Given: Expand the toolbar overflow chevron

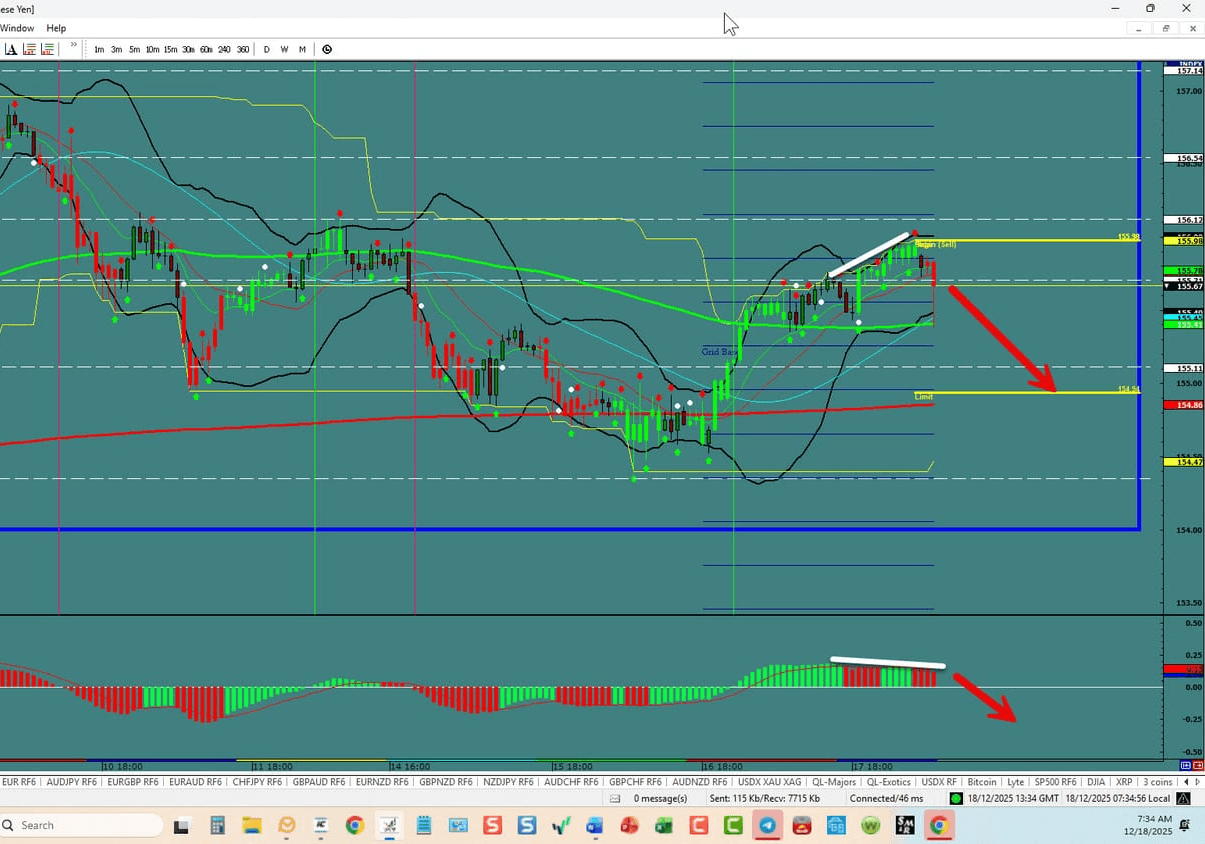Looking at the screenshot, I should (73, 46).
